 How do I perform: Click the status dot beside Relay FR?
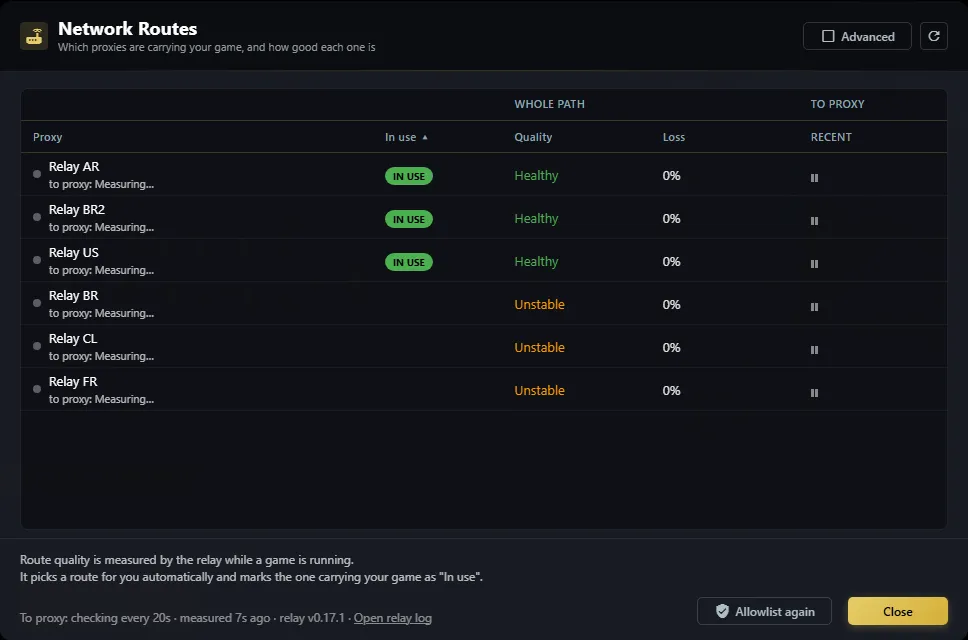(x=37, y=389)
